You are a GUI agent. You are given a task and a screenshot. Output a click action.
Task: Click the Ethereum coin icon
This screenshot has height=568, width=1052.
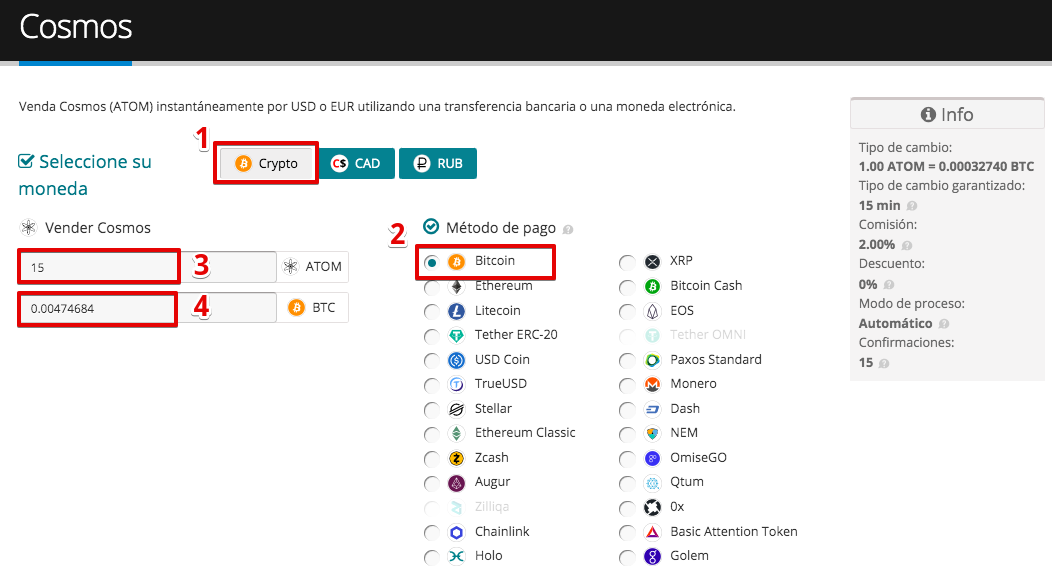point(456,287)
